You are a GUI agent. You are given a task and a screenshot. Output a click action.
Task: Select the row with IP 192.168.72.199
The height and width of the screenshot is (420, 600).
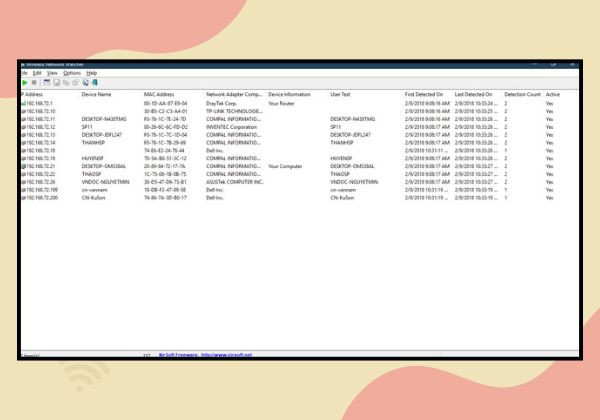[299, 190]
